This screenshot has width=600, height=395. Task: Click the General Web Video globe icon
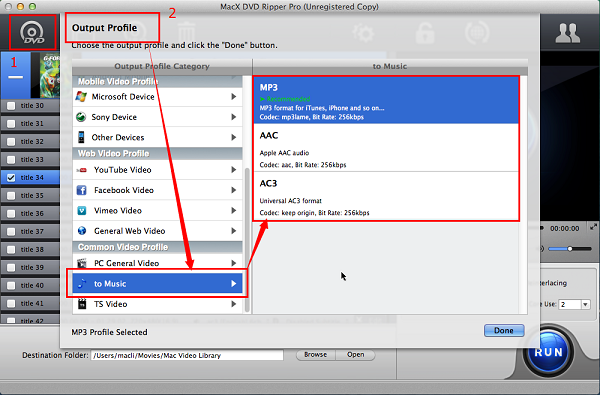(82, 231)
